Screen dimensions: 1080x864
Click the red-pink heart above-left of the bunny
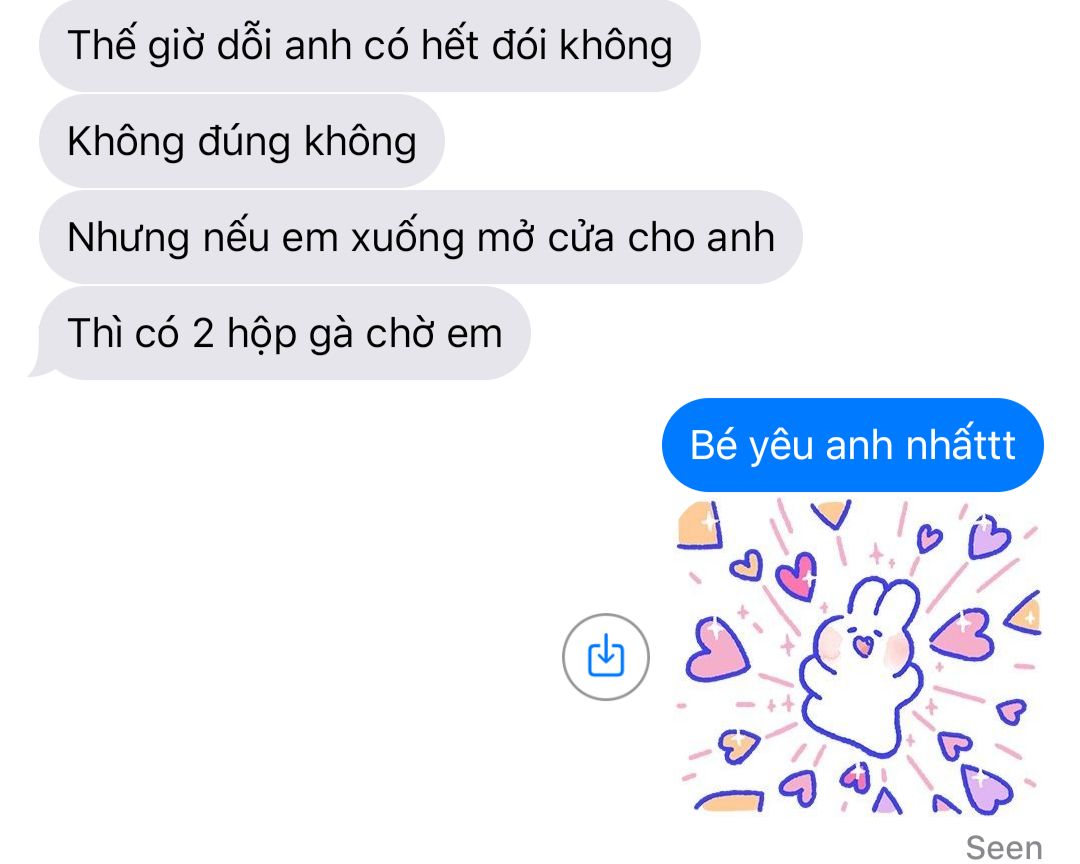click(x=796, y=575)
